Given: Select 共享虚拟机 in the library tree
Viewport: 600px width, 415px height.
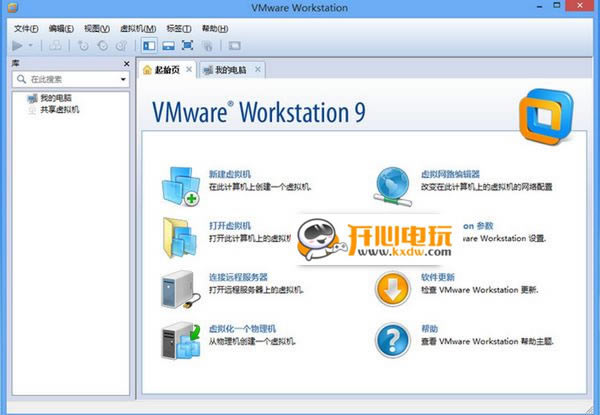Looking at the screenshot, I should (x=60, y=110).
